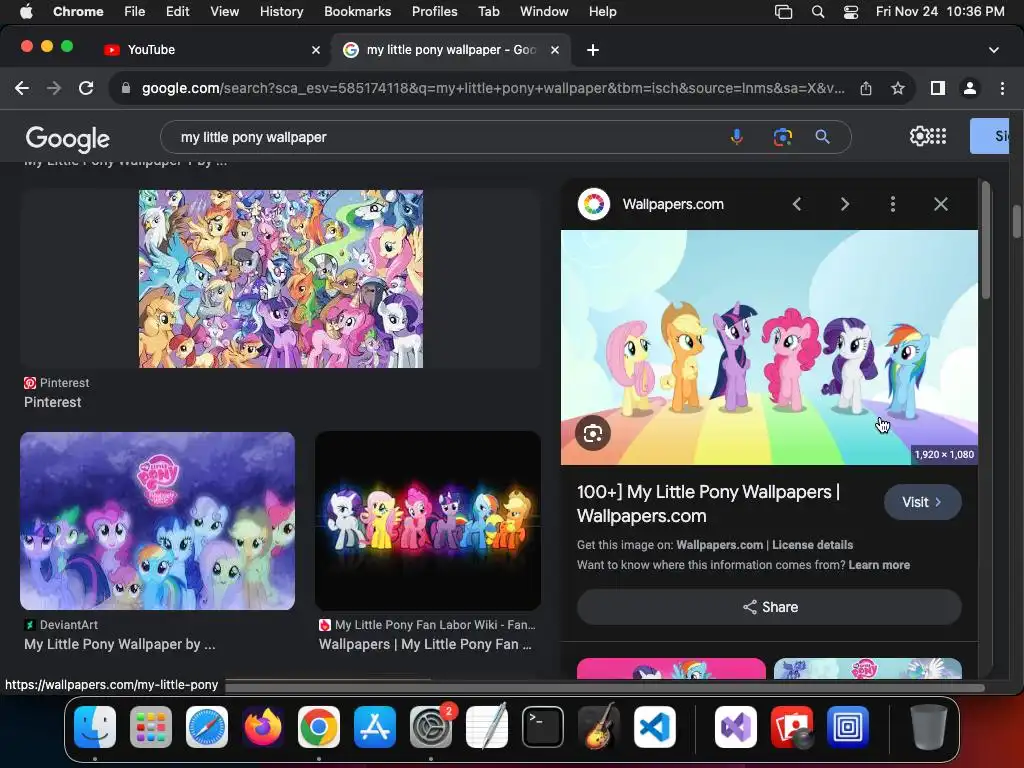Viewport: 1024px width, 768px height.
Task: Open Control Center in menu bar
Action: coord(850,12)
